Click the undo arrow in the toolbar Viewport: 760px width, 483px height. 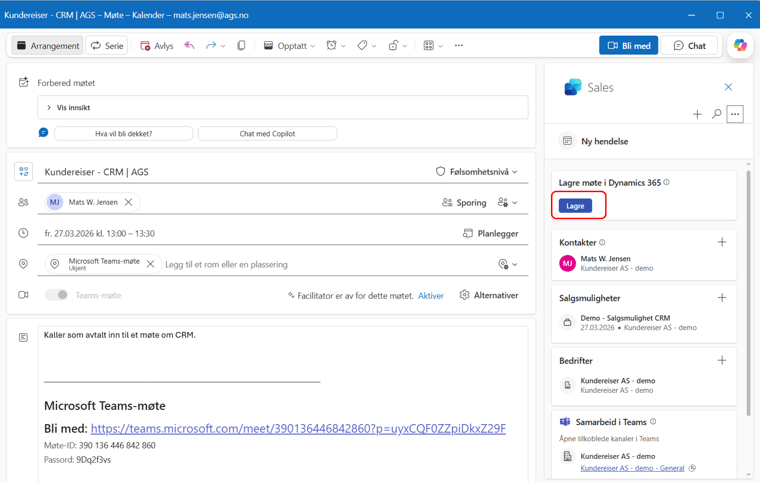pos(189,46)
